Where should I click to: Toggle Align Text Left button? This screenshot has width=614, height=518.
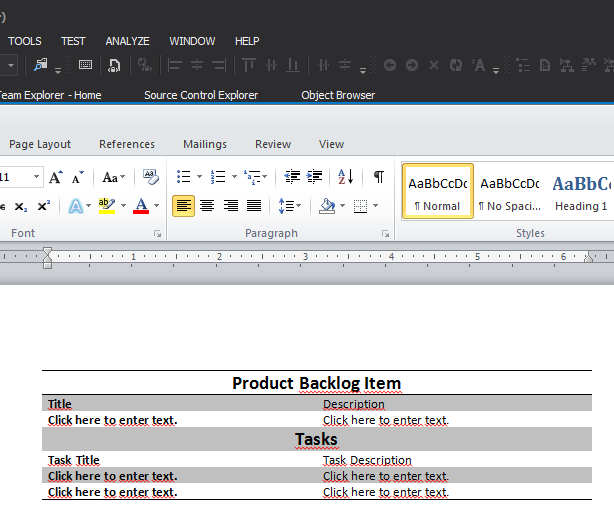(183, 206)
